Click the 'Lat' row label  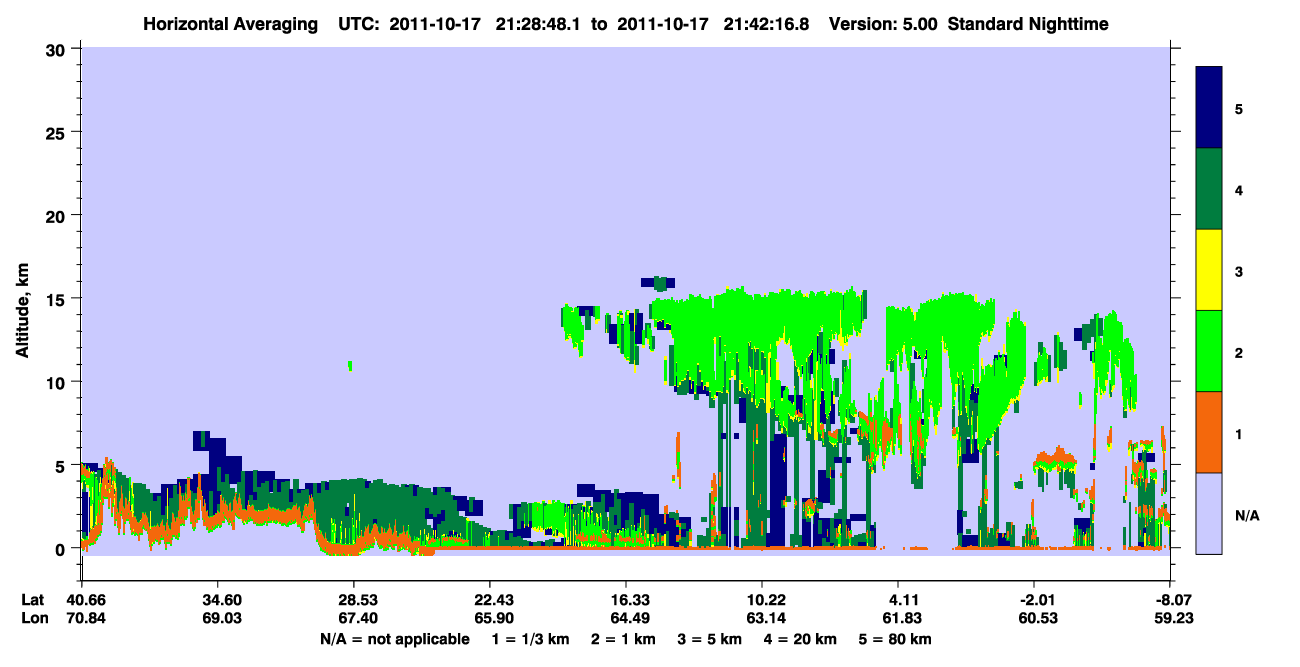tap(31, 600)
